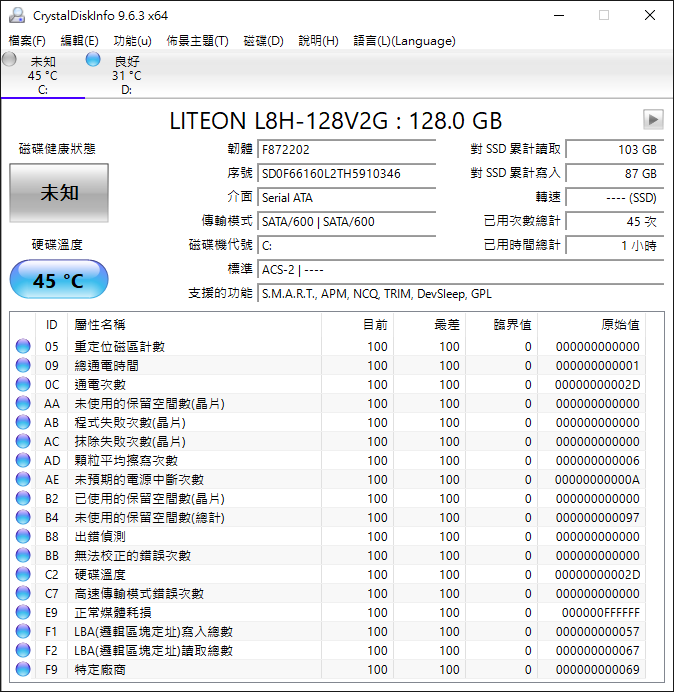Click the blue status circle for drive D:
The image size is (674, 692).
point(93,59)
